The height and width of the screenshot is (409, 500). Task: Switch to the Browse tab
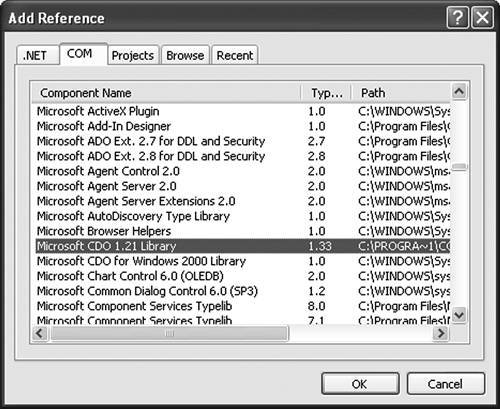click(x=185, y=55)
